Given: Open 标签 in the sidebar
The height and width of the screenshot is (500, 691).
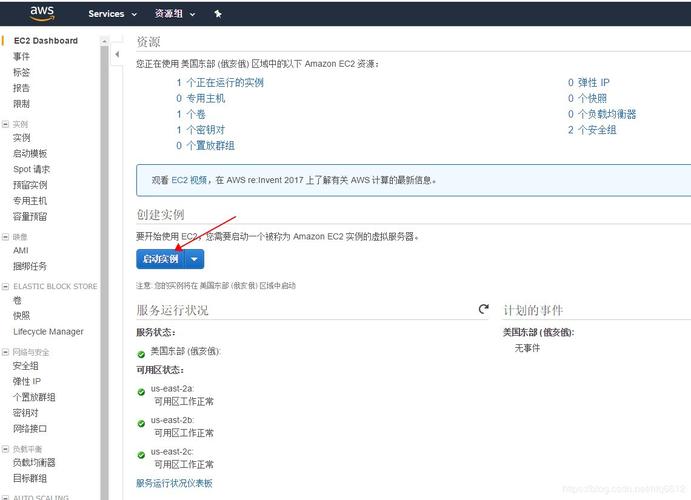Looking at the screenshot, I should tap(21, 72).
